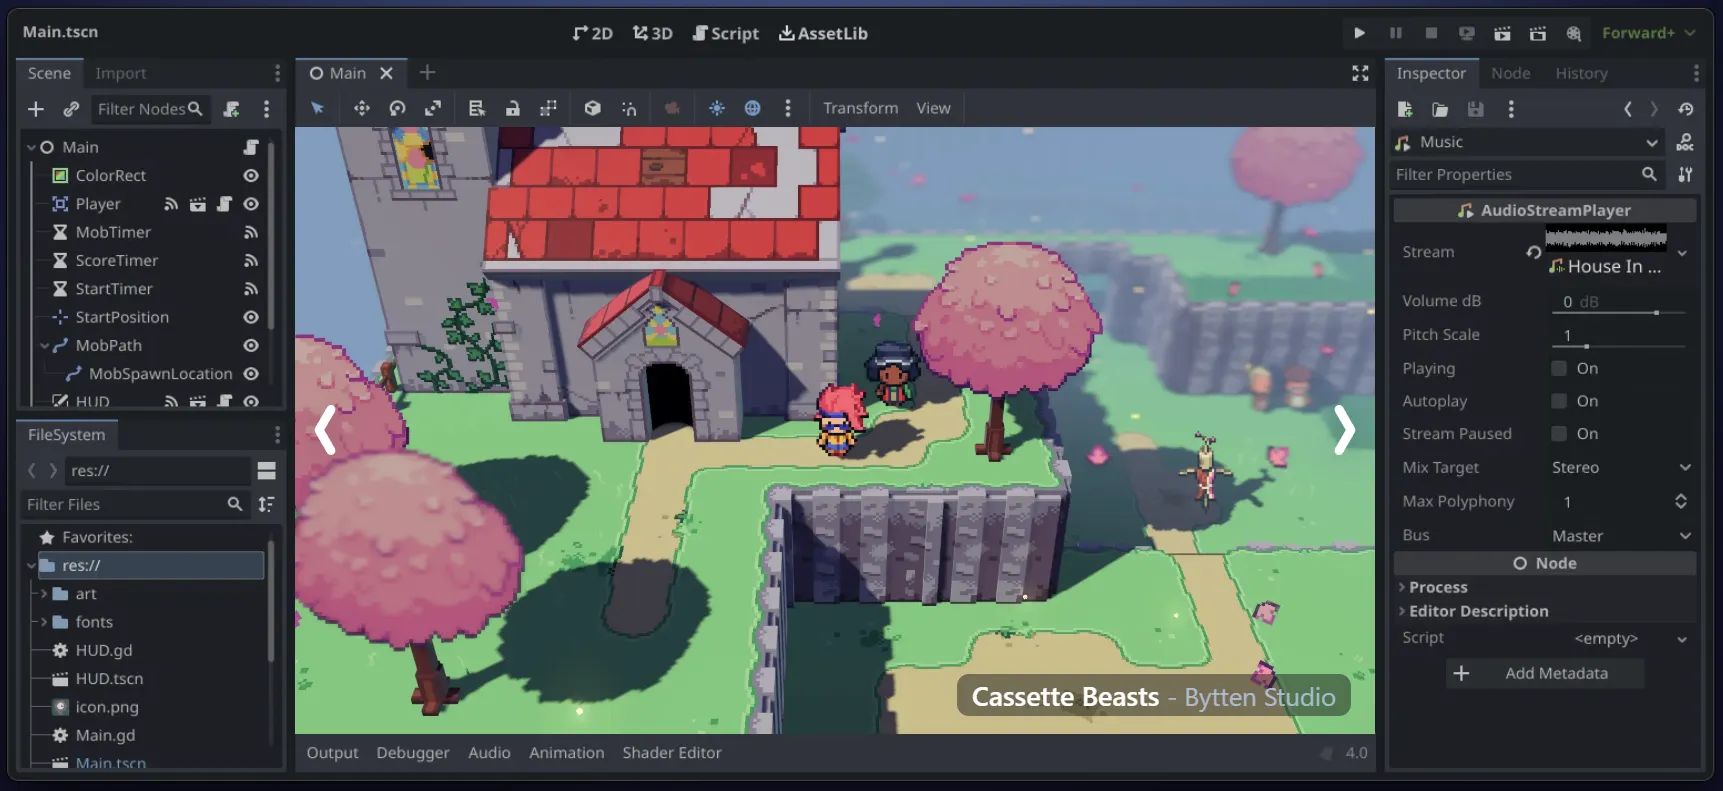Image resolution: width=1723 pixels, height=791 pixels.
Task: Add a new node with plus icon
Action: [x=36, y=109]
